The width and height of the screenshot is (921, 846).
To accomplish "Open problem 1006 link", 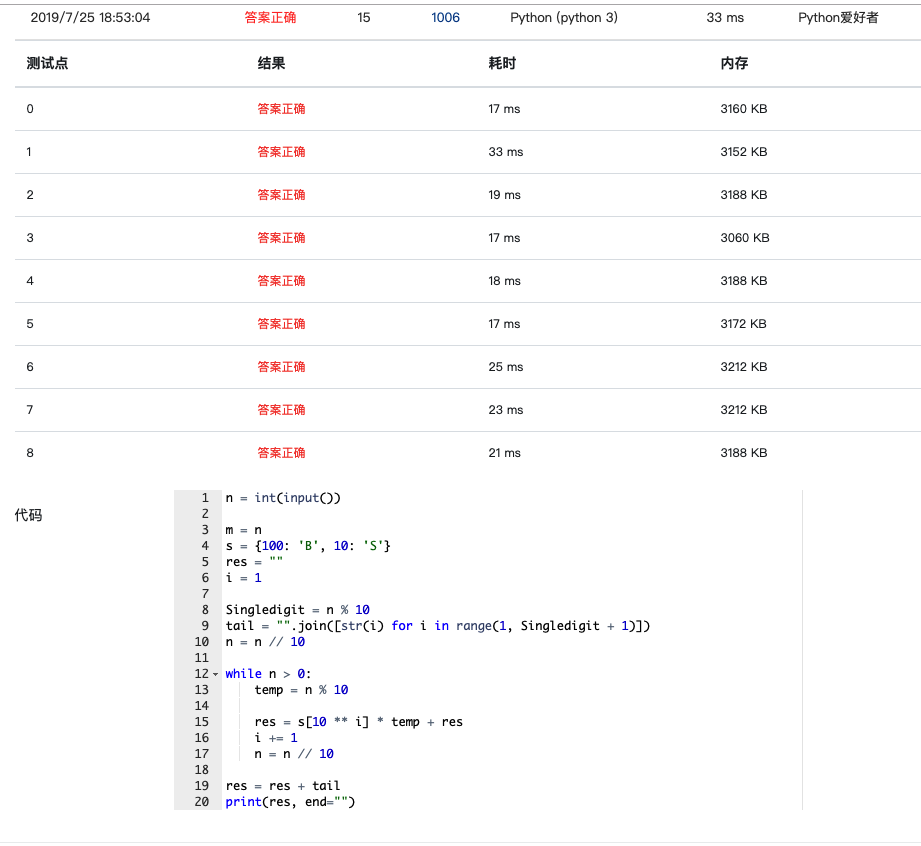I will click(x=445, y=18).
